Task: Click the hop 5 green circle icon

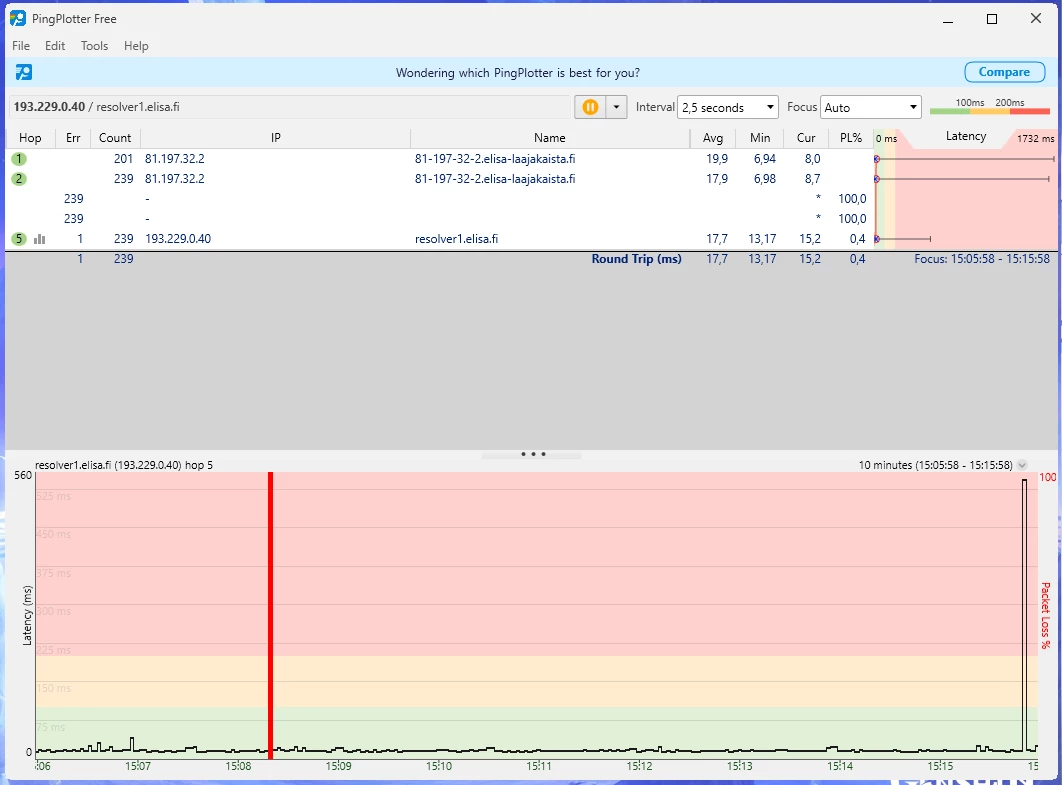Action: [19, 239]
